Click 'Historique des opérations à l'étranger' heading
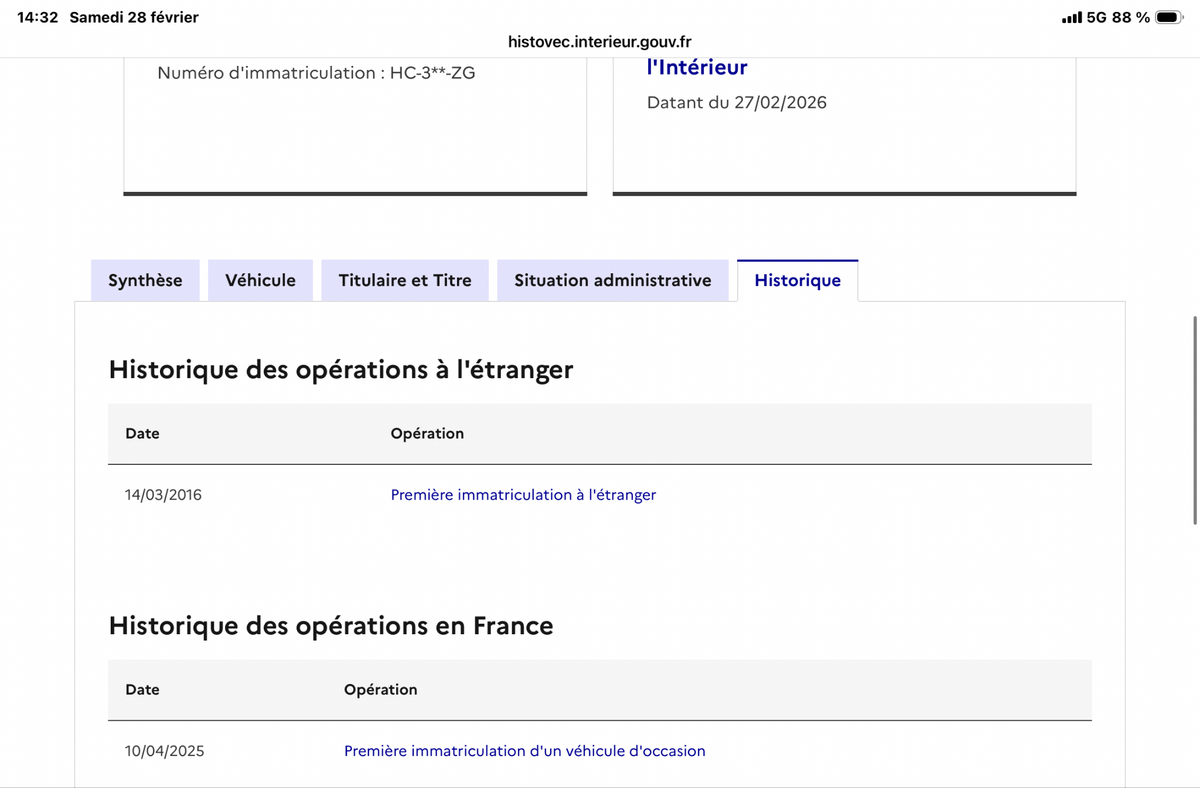This screenshot has height=788, width=1200. (341, 369)
